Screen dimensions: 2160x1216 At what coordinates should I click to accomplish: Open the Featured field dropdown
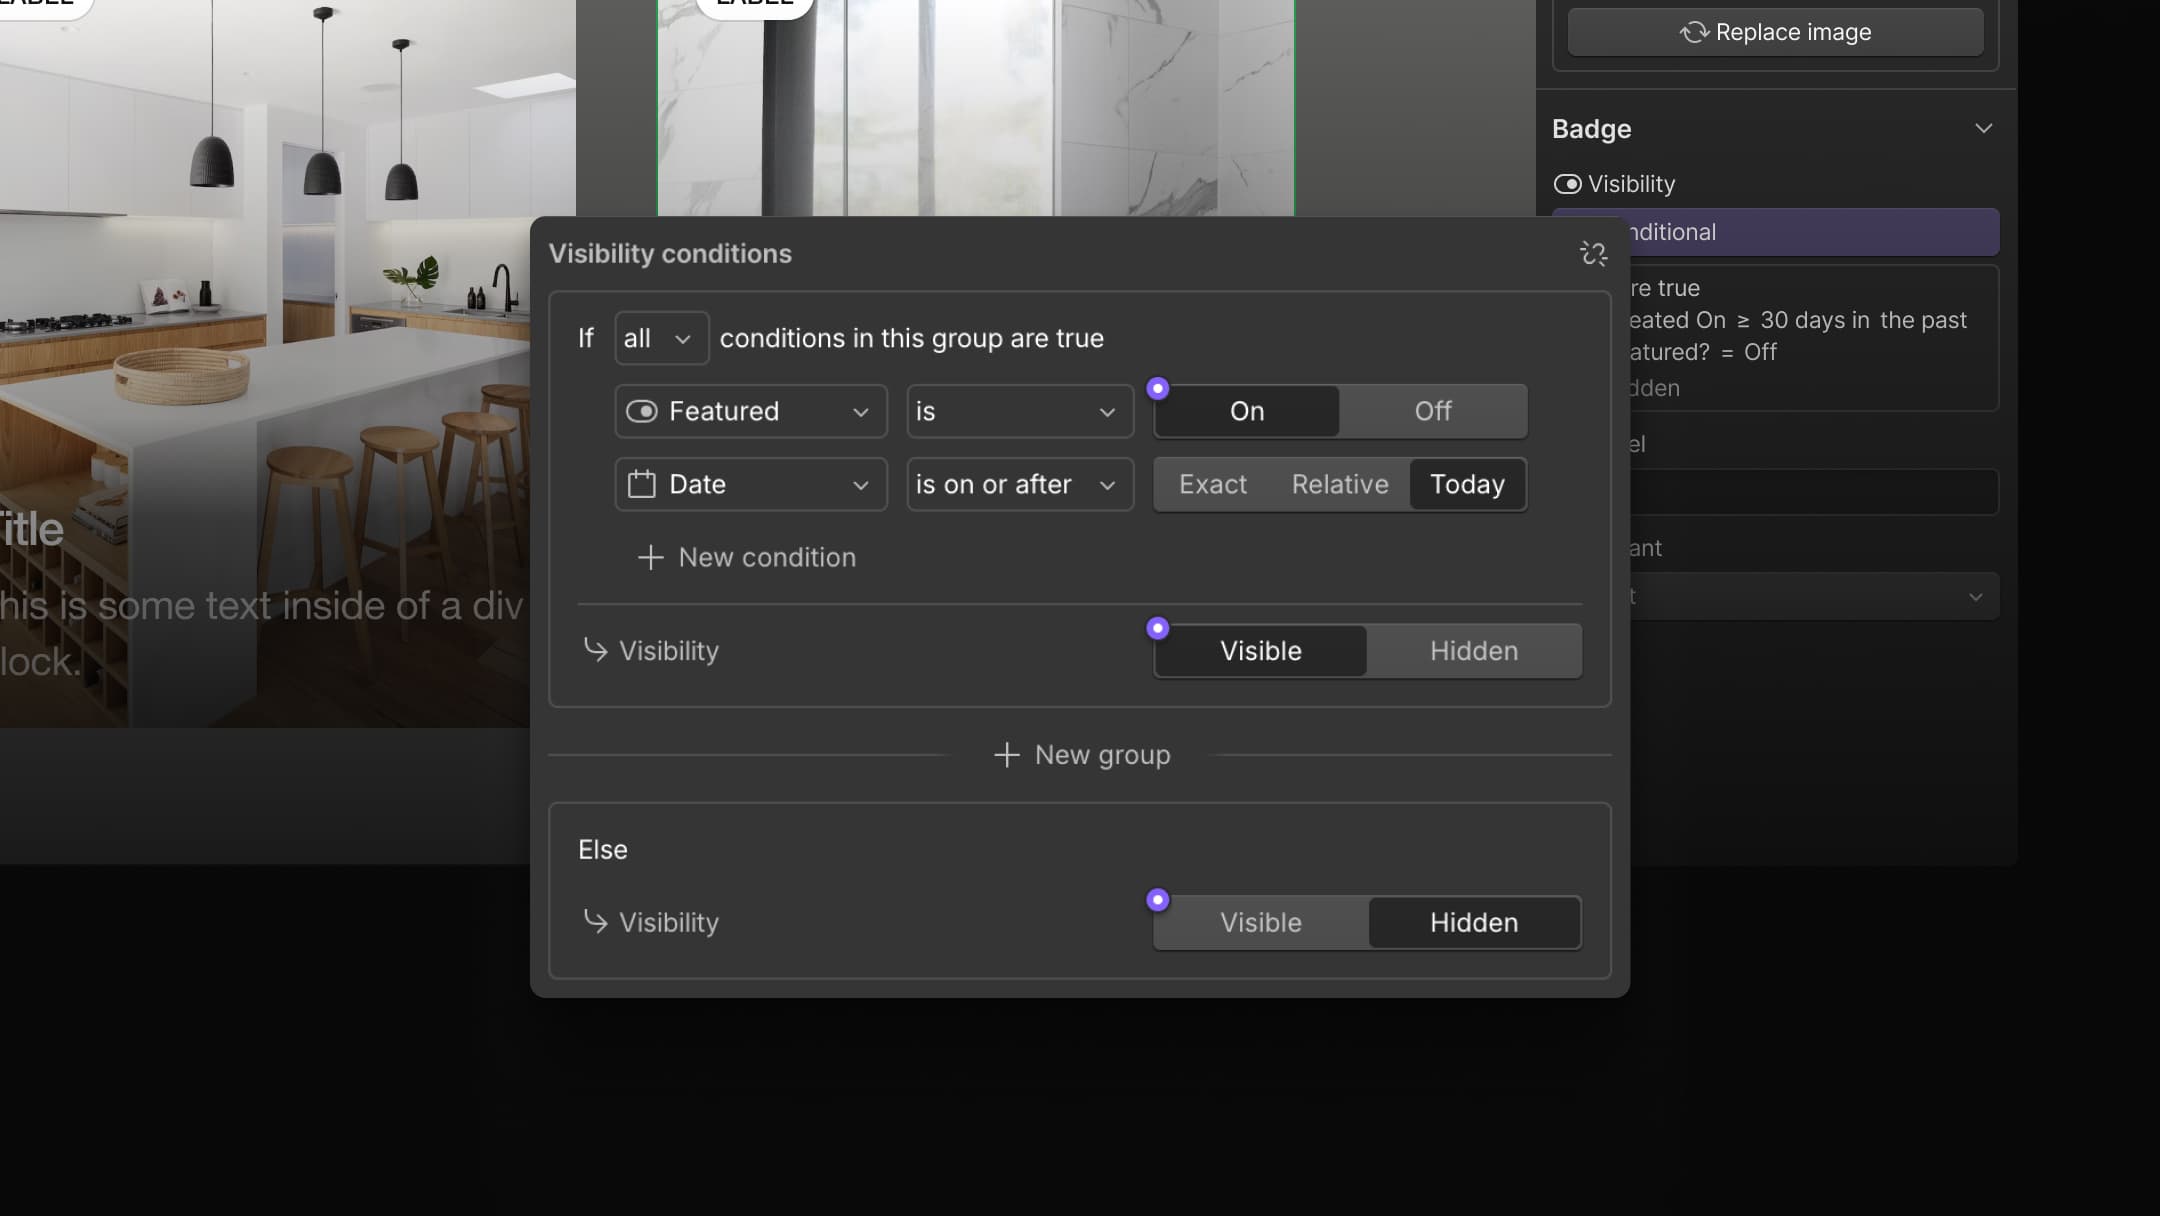[x=750, y=411]
